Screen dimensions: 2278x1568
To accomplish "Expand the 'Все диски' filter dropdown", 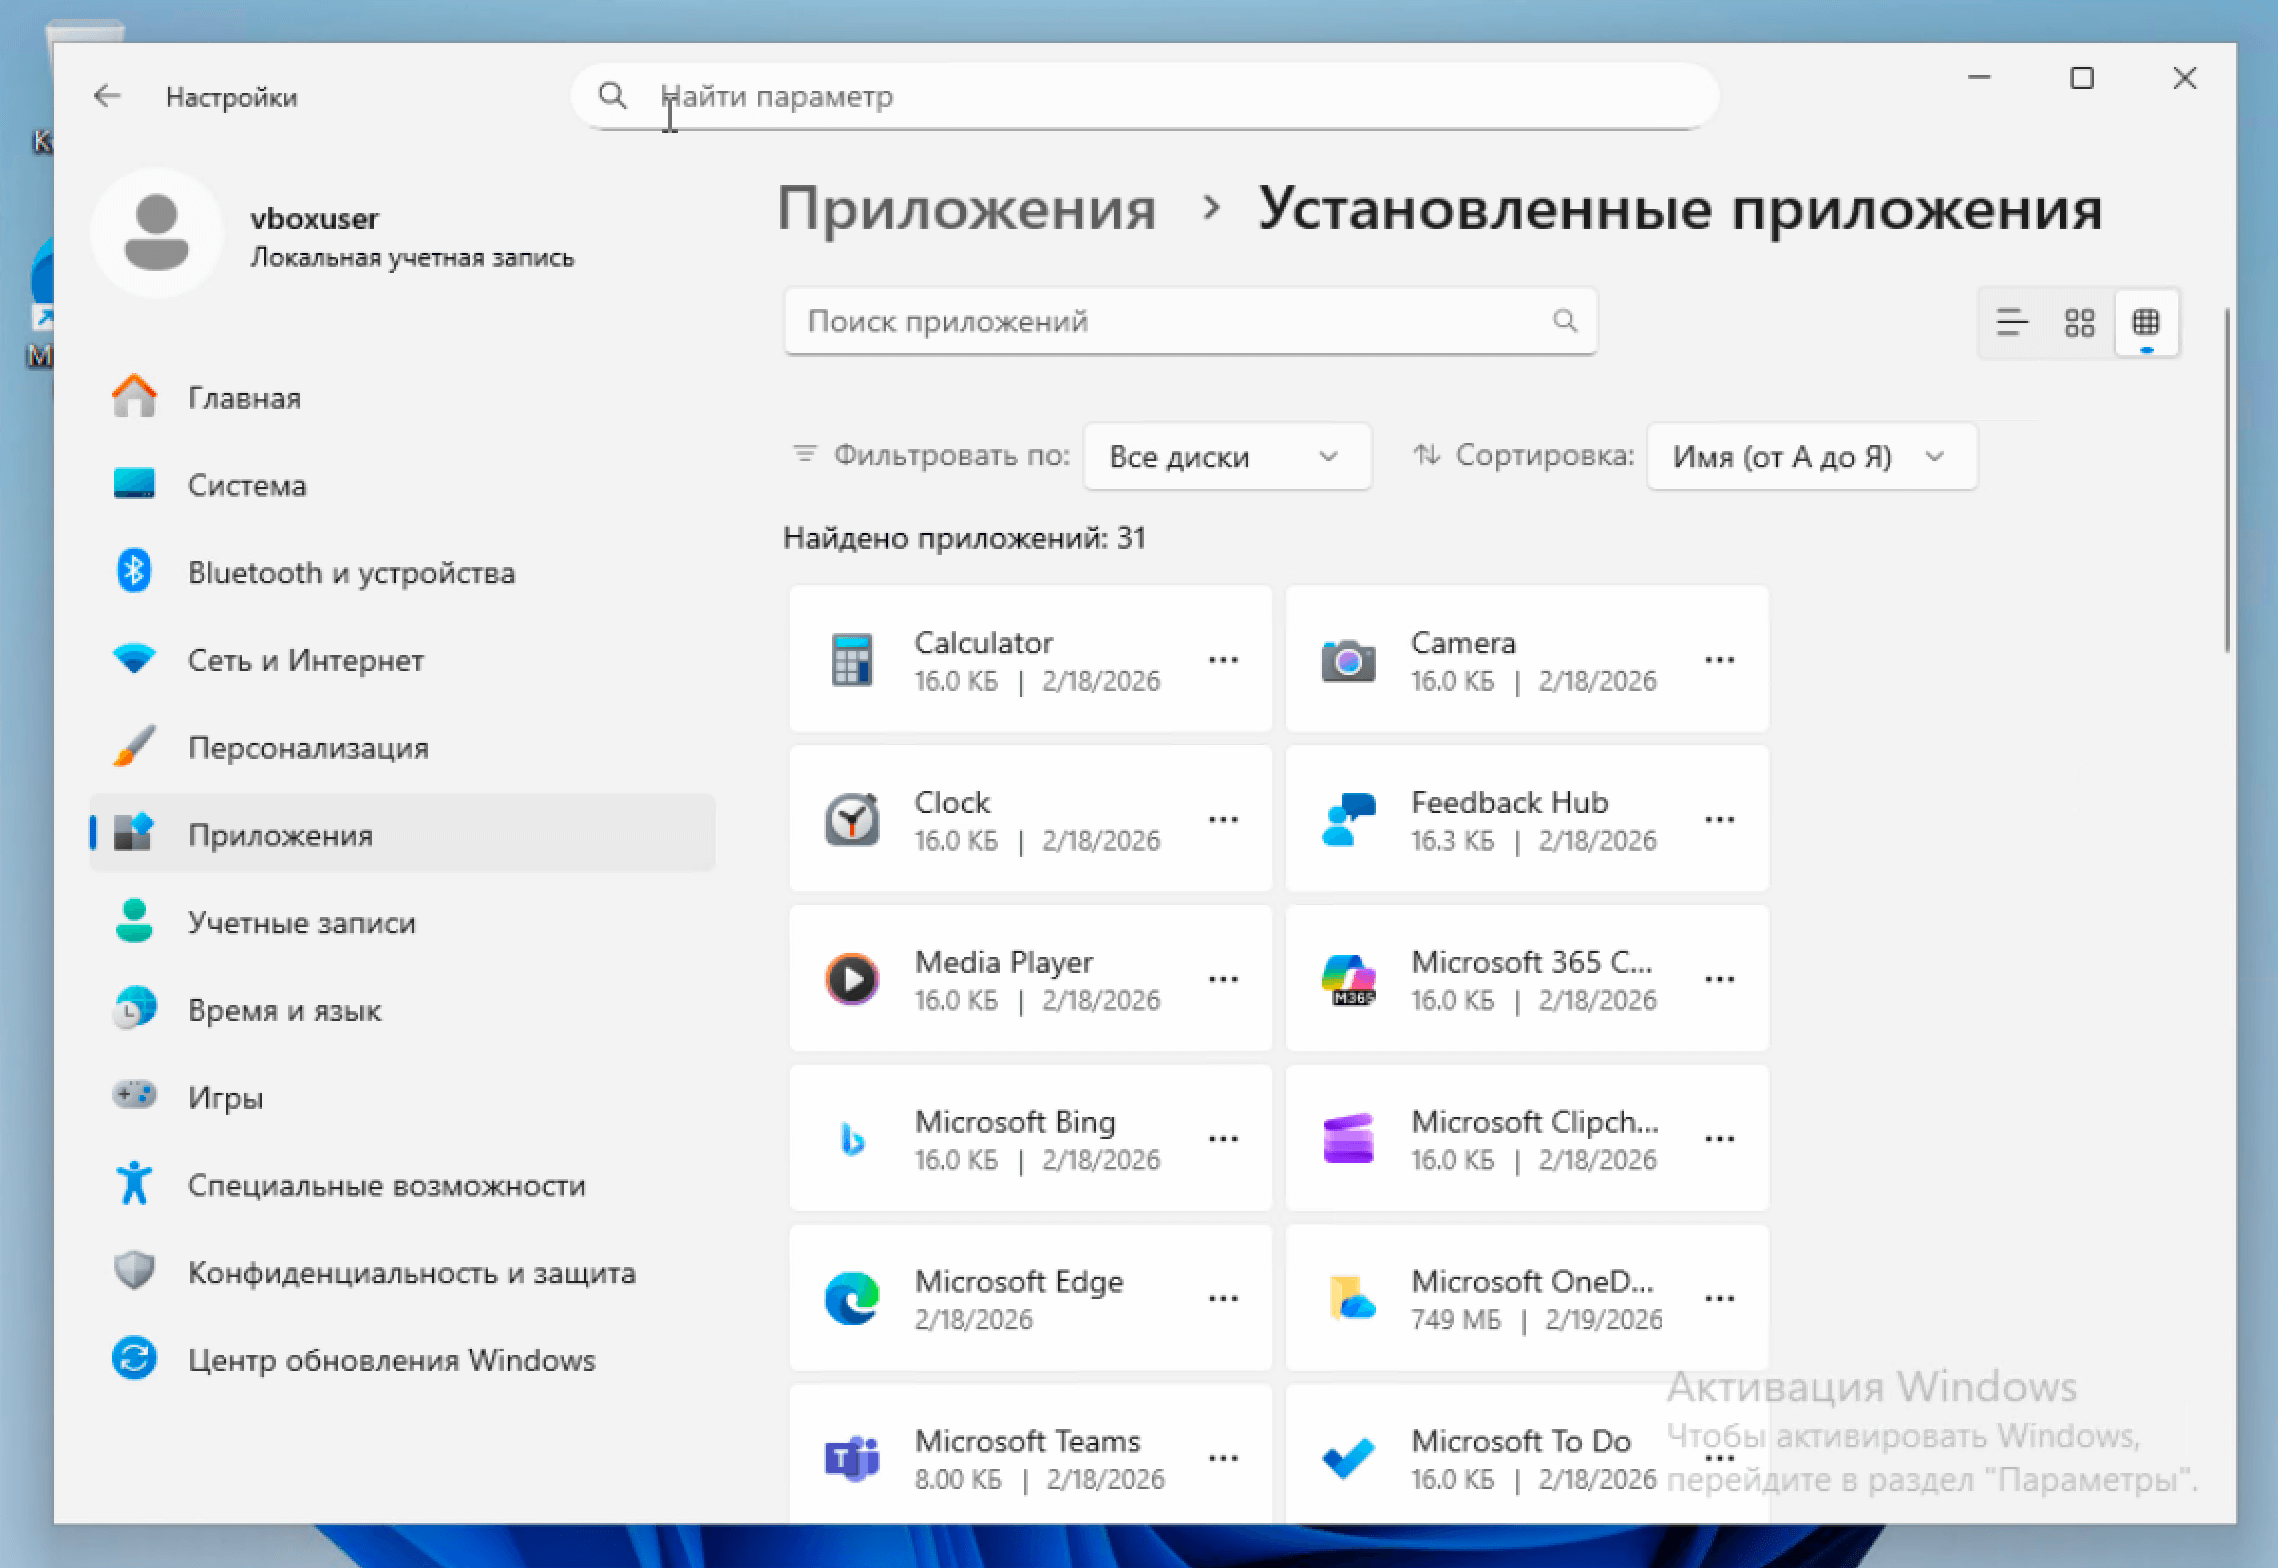I will [x=1226, y=456].
